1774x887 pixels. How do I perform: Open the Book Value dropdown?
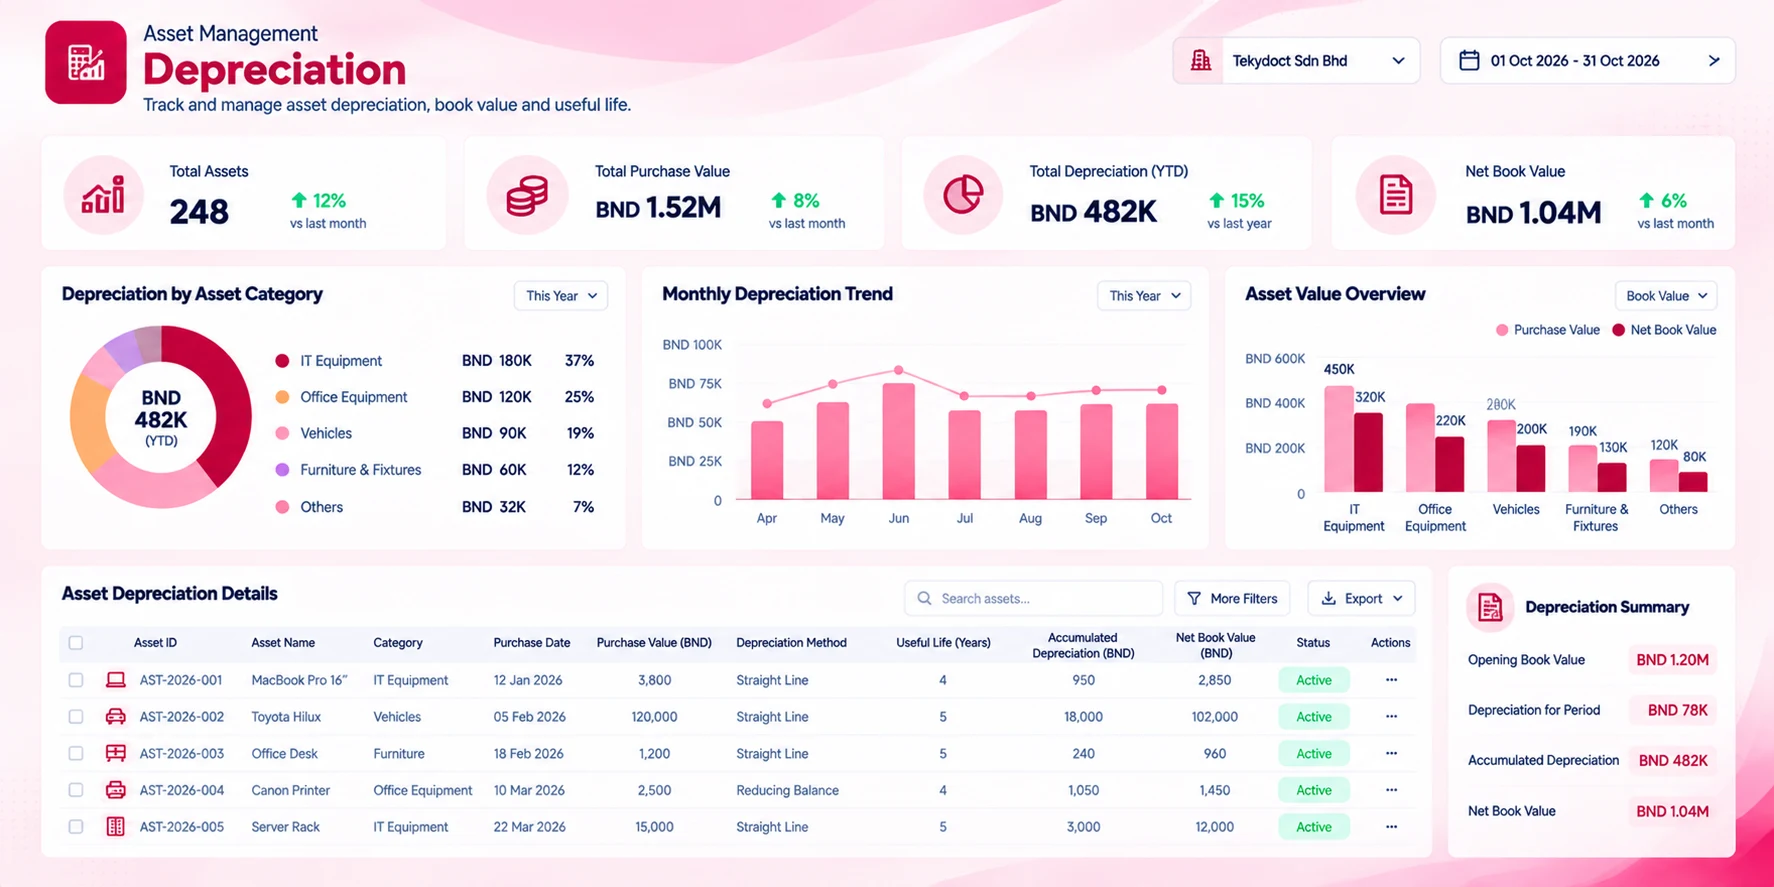click(1666, 296)
